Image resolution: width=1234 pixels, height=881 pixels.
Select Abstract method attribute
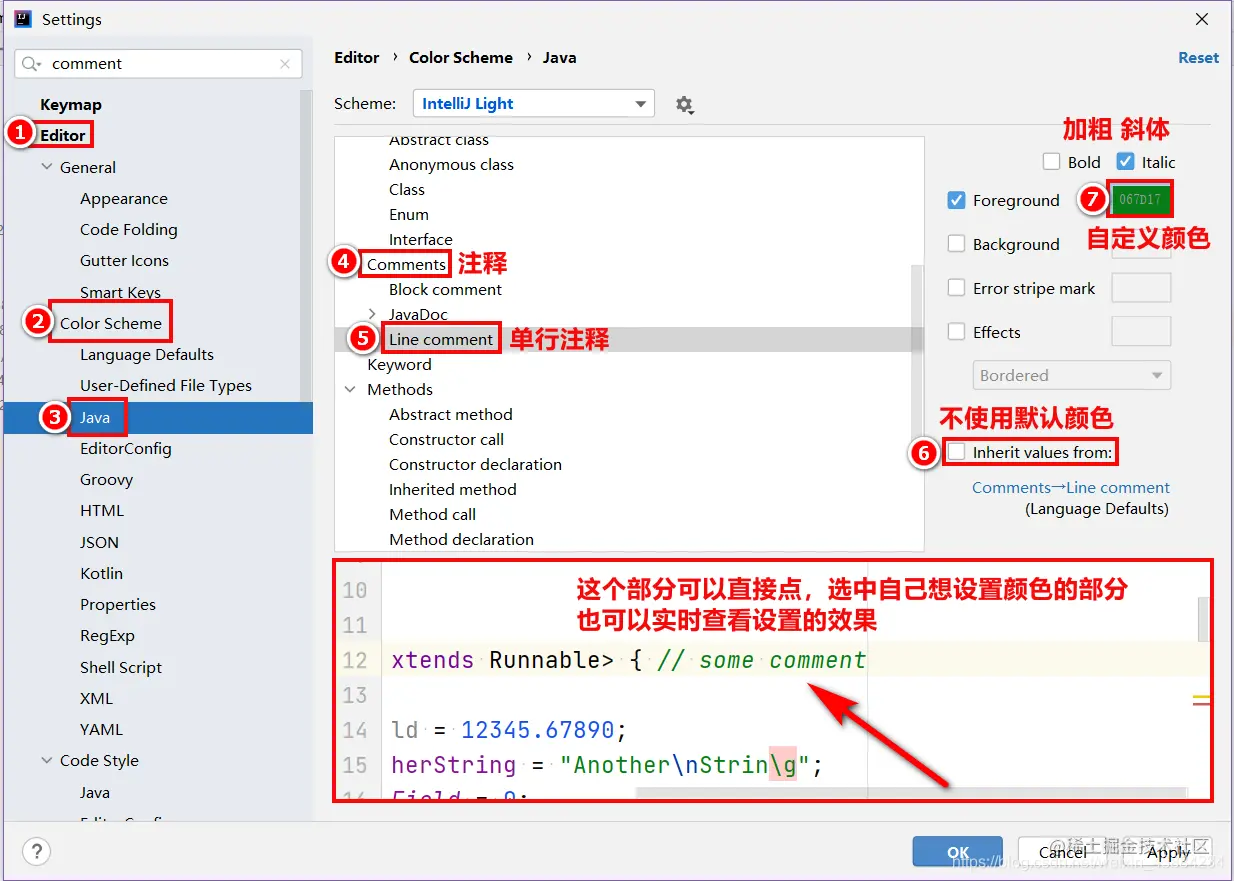451,414
